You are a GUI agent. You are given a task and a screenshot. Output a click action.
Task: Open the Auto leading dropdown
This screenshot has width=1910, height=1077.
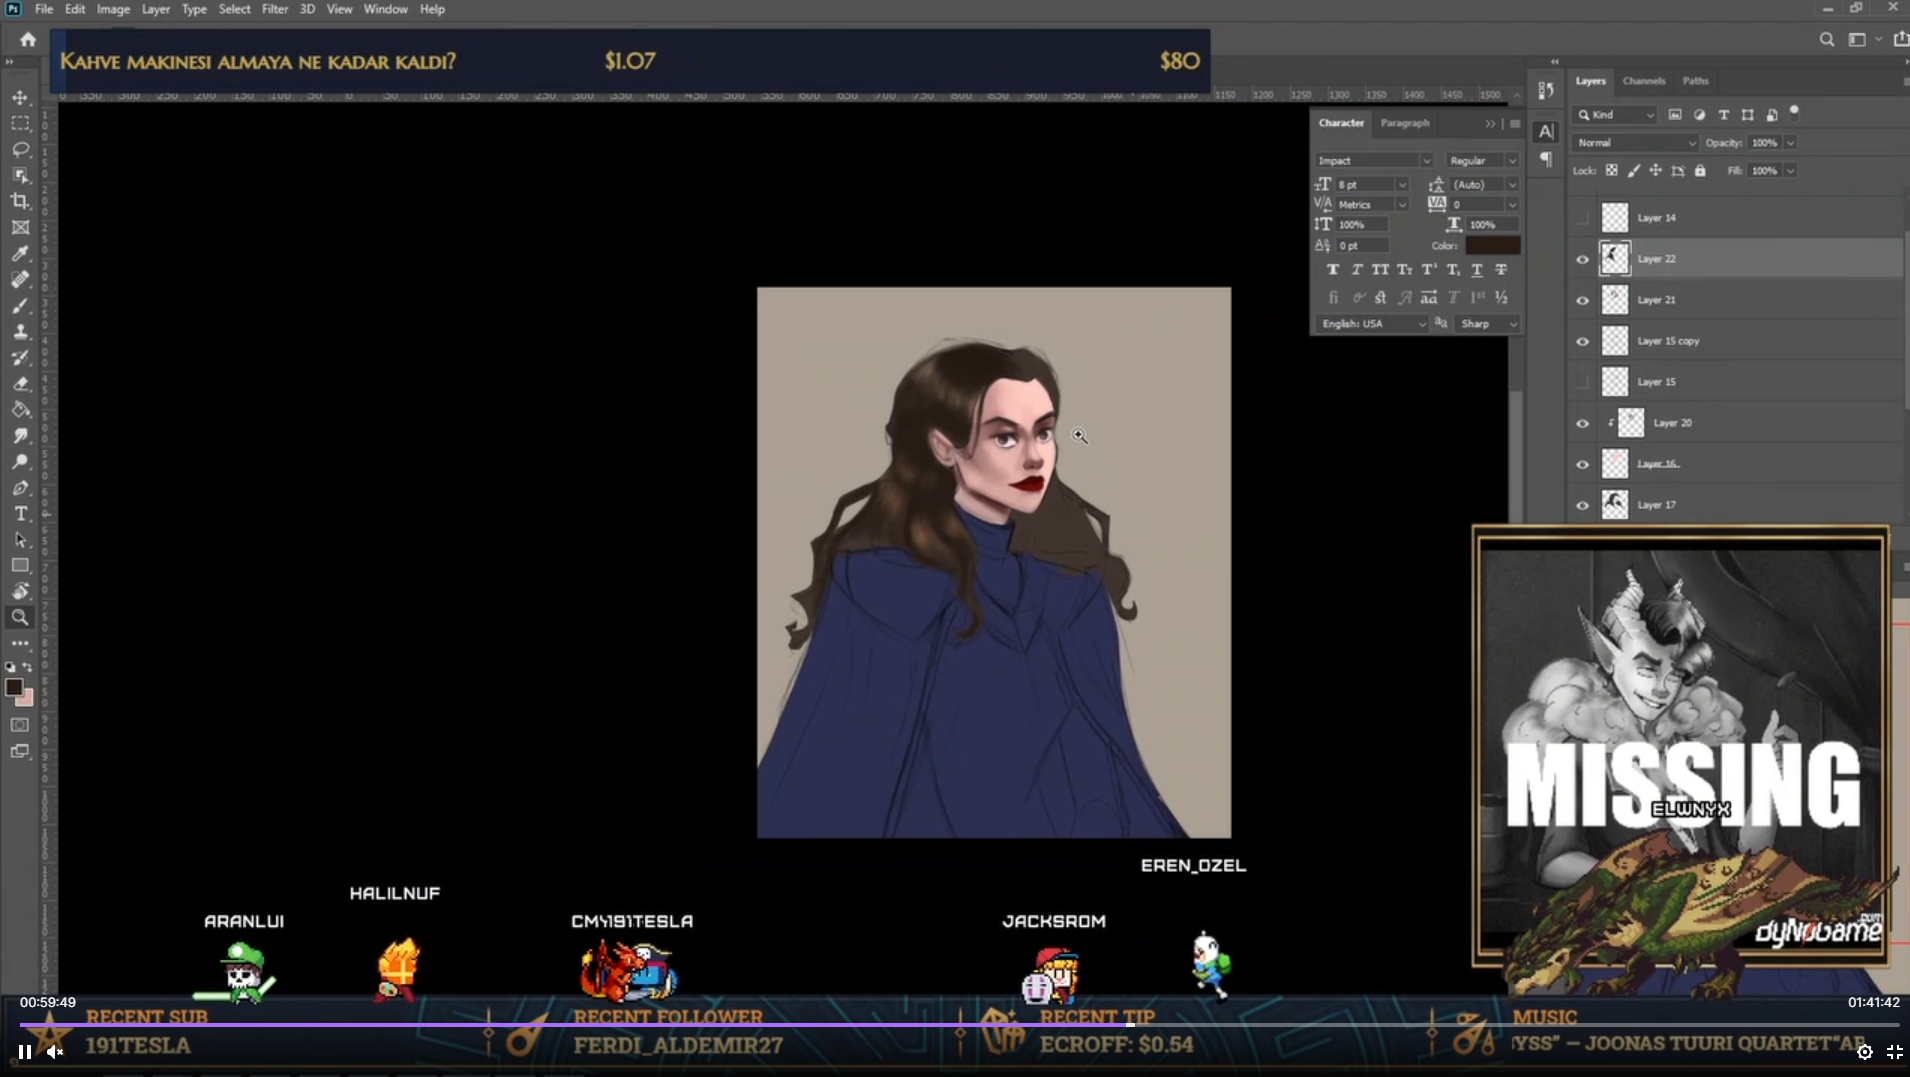1512,184
